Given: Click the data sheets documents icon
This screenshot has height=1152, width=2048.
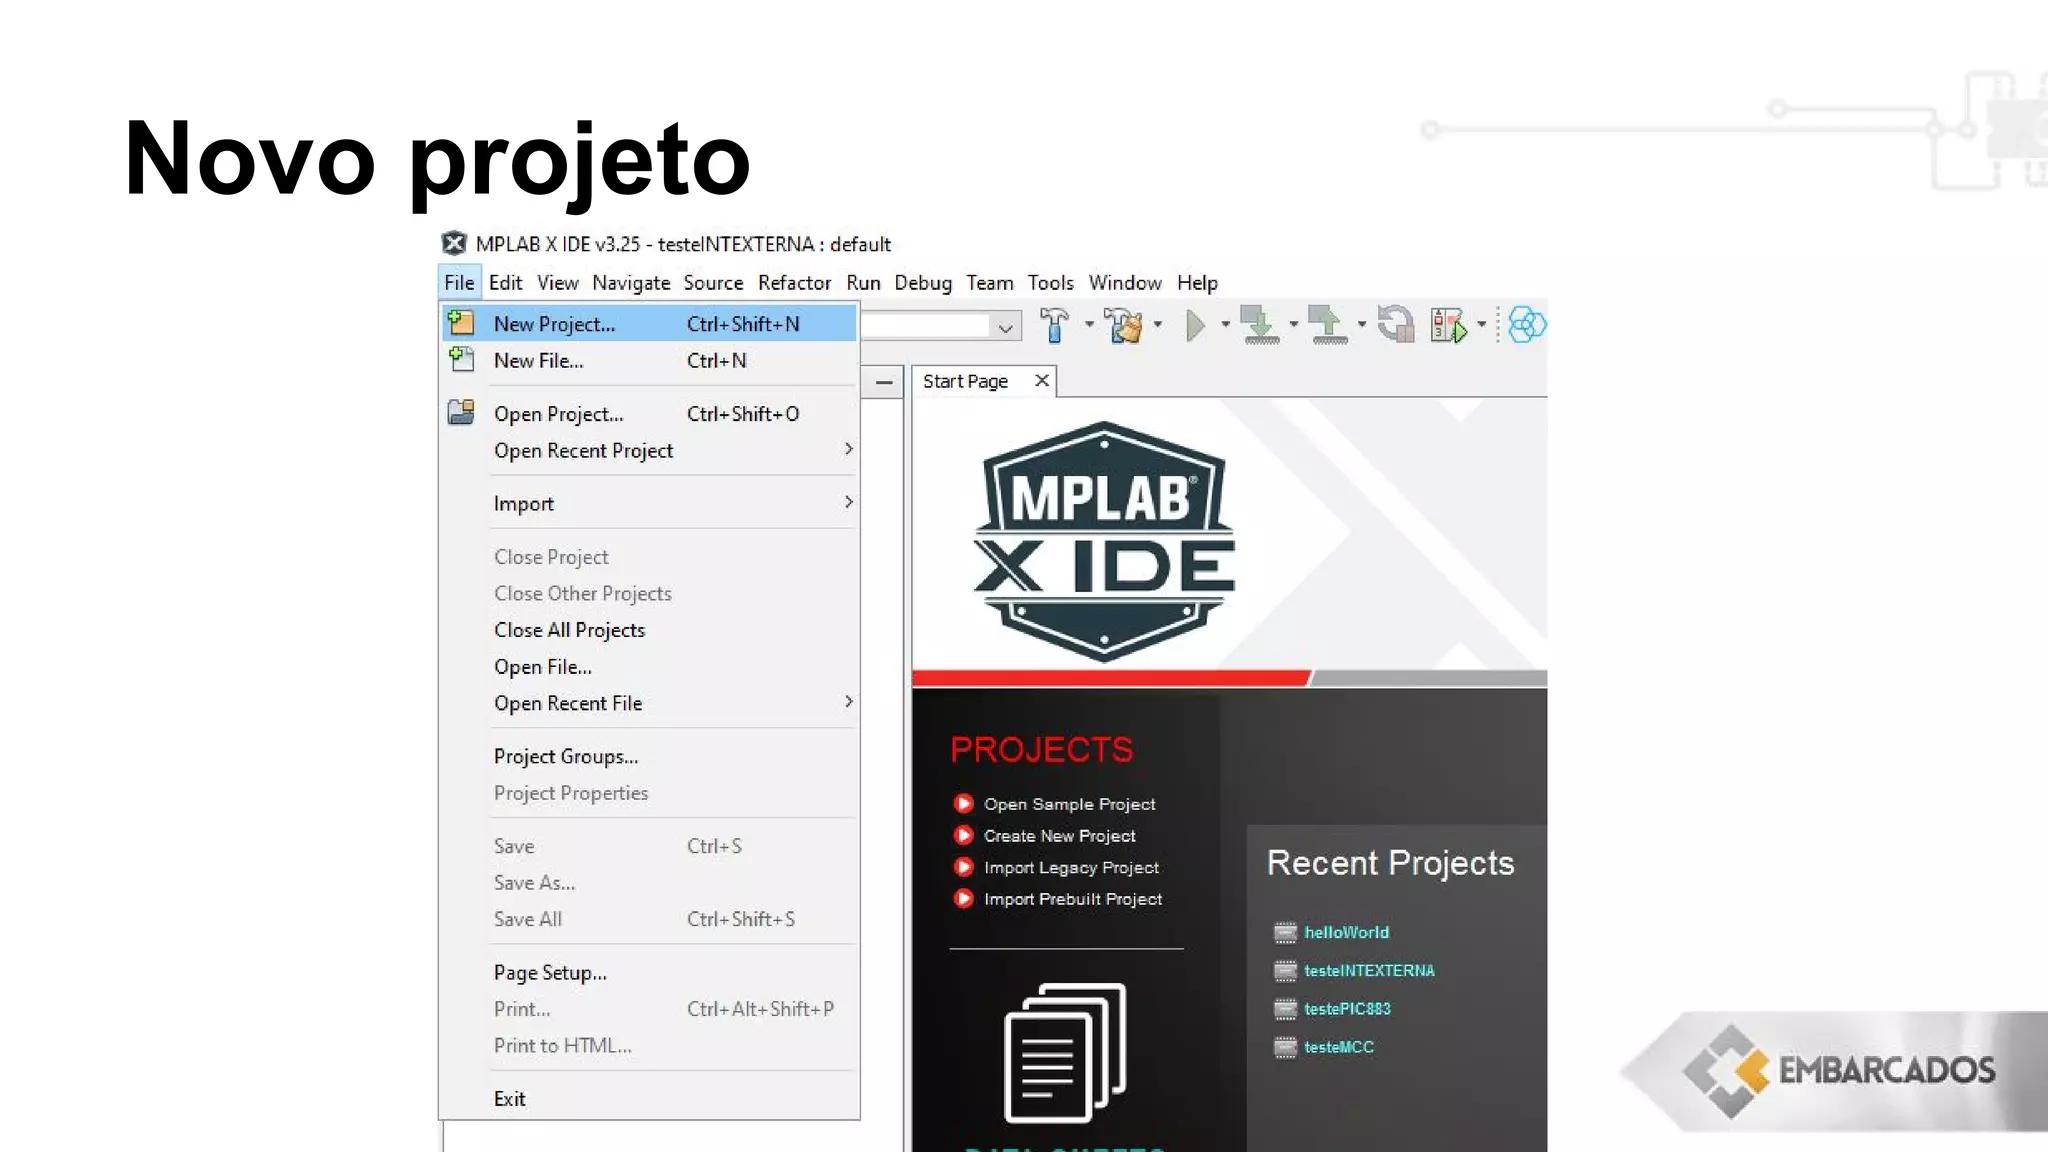Looking at the screenshot, I should (1065, 1052).
